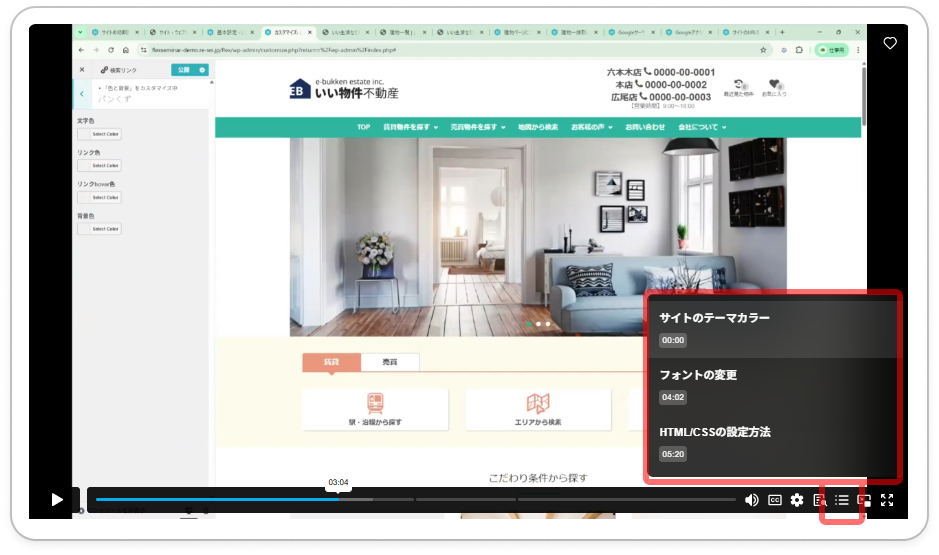Click the browser forward arrow

pyautogui.click(x=96, y=50)
